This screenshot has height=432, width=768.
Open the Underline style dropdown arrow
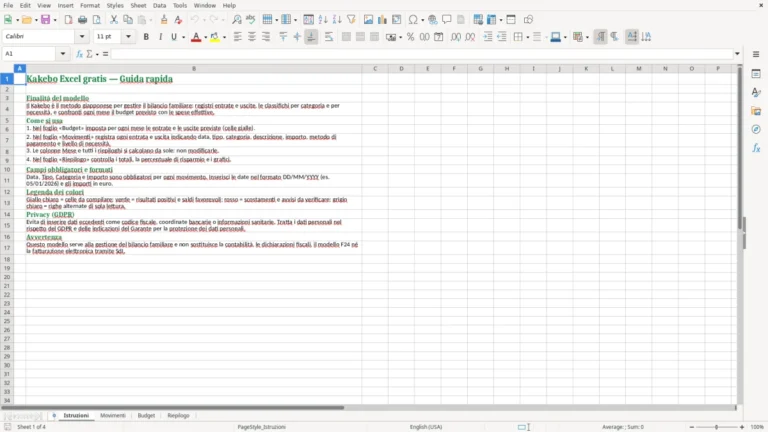coord(183,37)
